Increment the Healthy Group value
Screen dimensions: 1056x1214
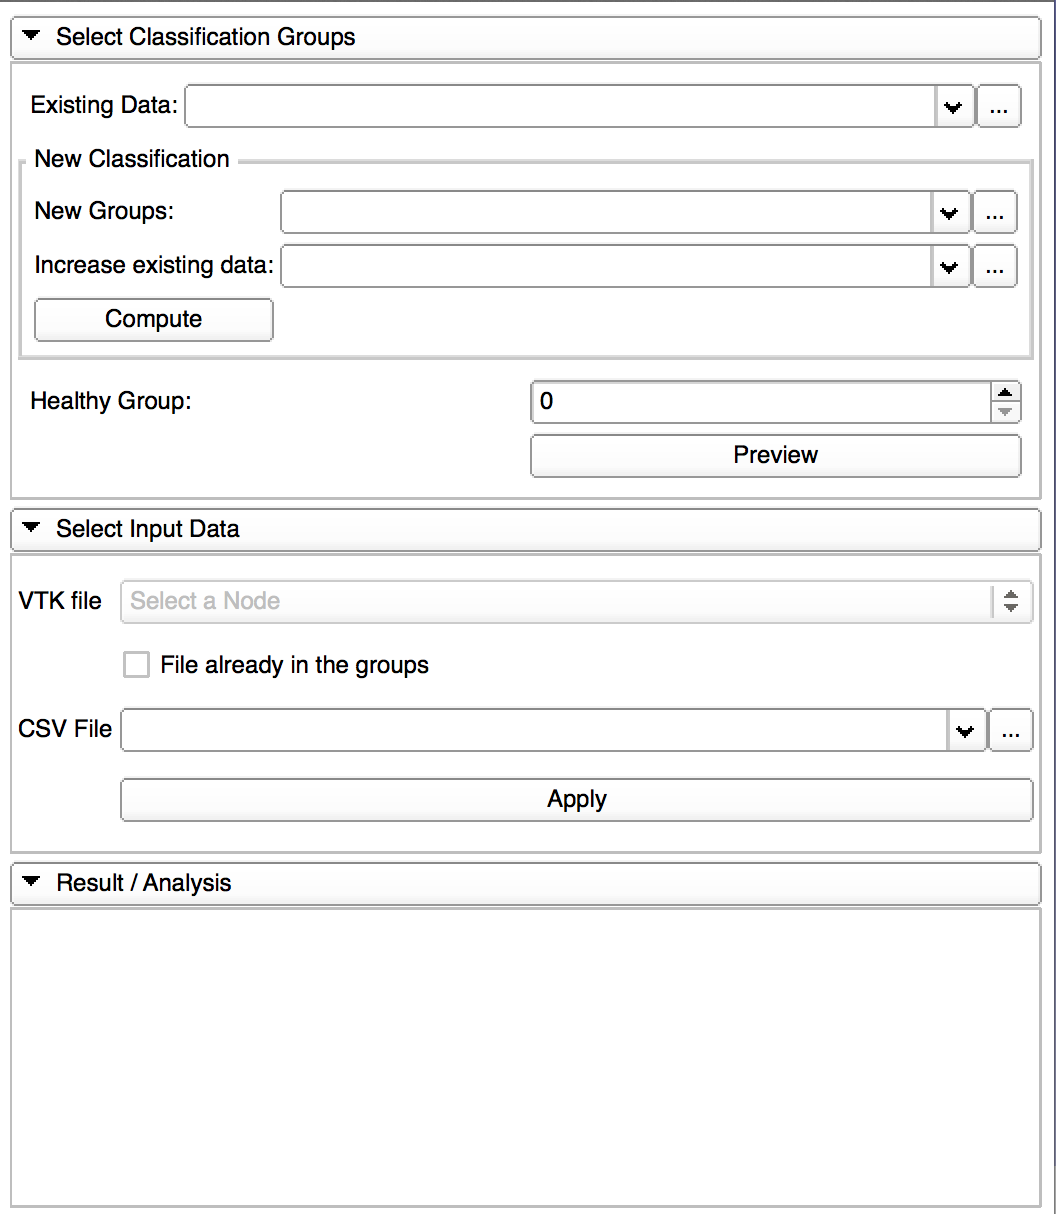1005,392
